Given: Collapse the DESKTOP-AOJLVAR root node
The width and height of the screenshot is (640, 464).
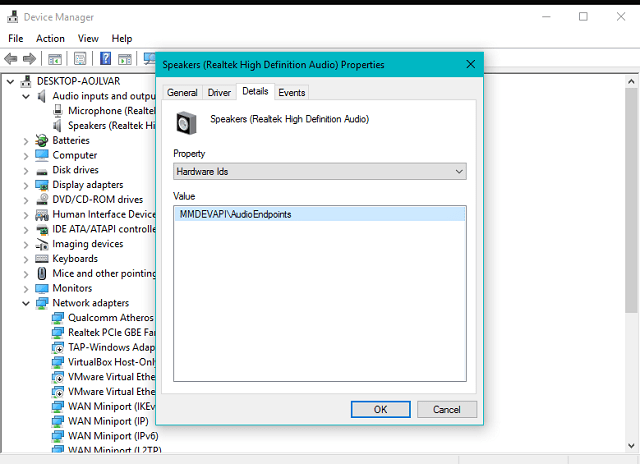Looking at the screenshot, I should pos(11,82).
